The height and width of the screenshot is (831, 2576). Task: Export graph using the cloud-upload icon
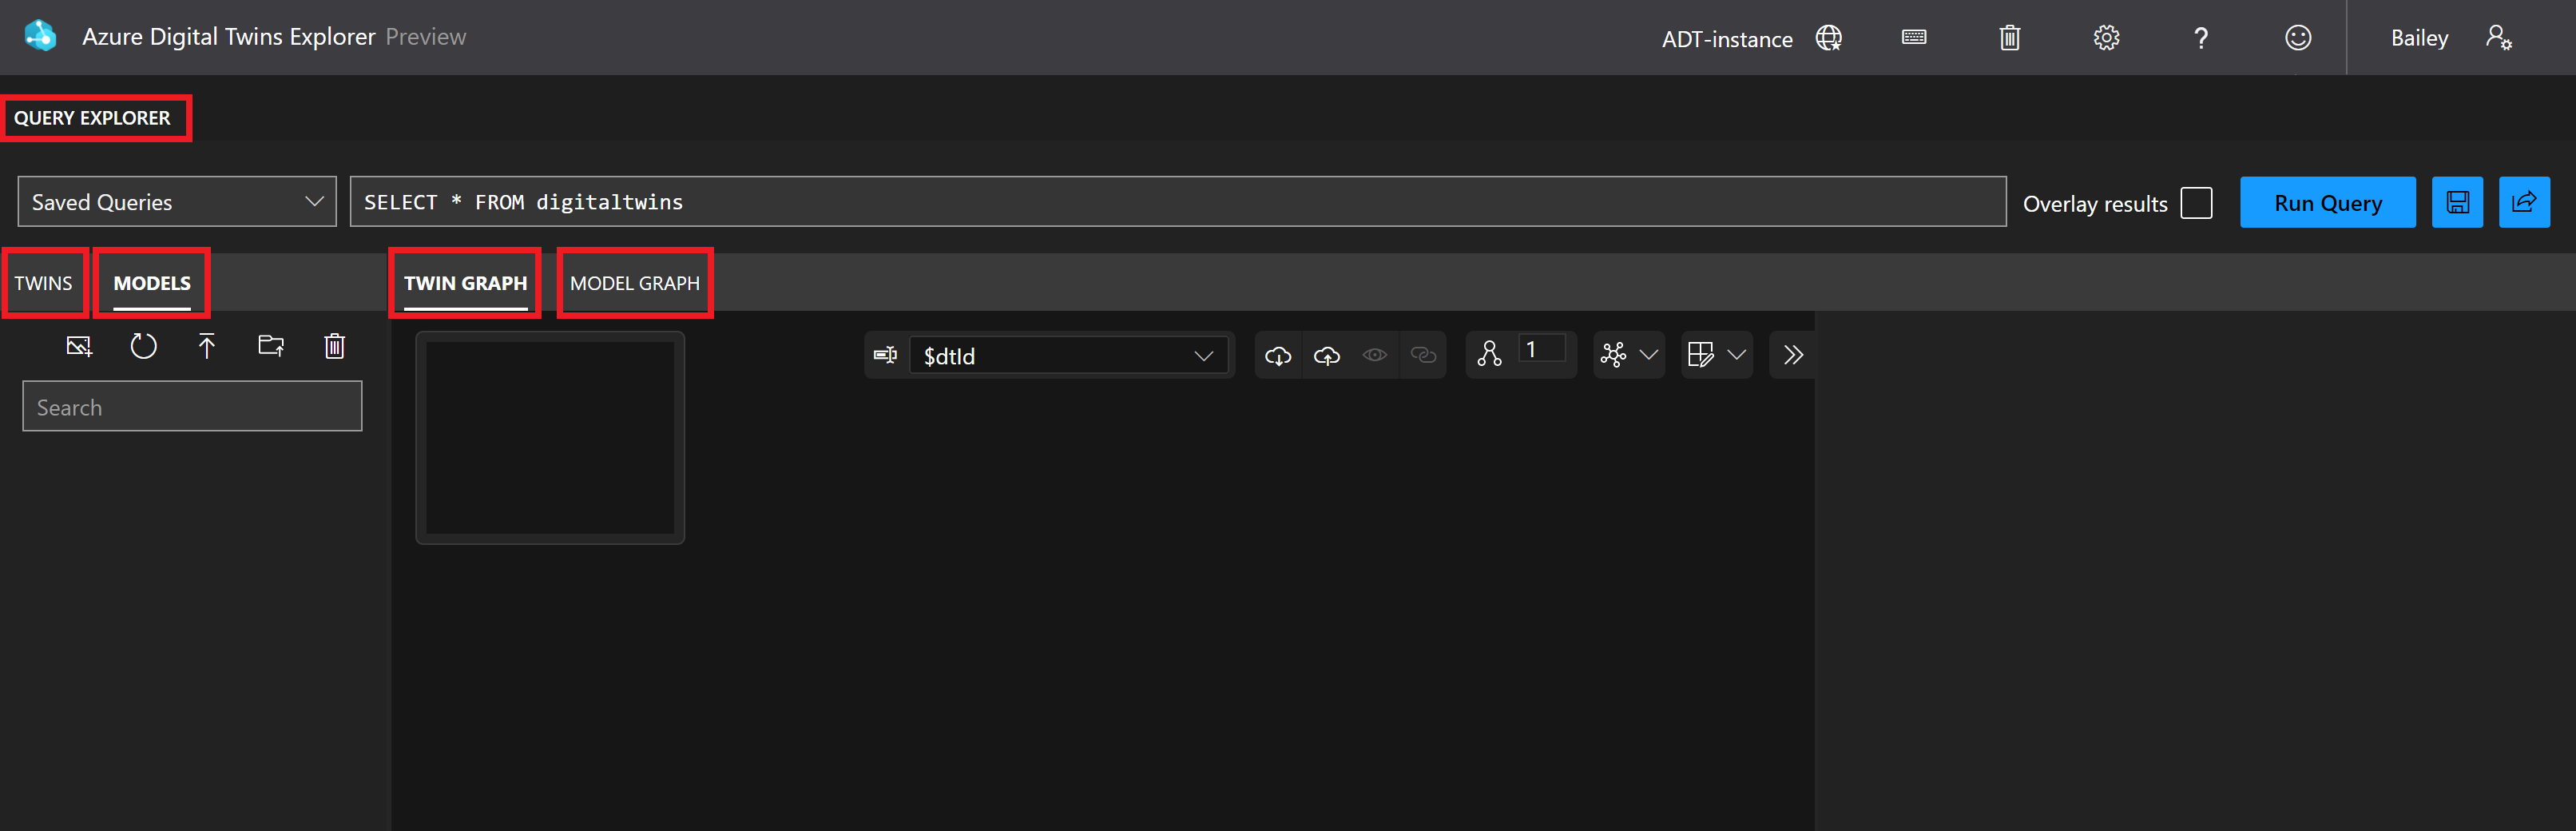coord(1327,355)
